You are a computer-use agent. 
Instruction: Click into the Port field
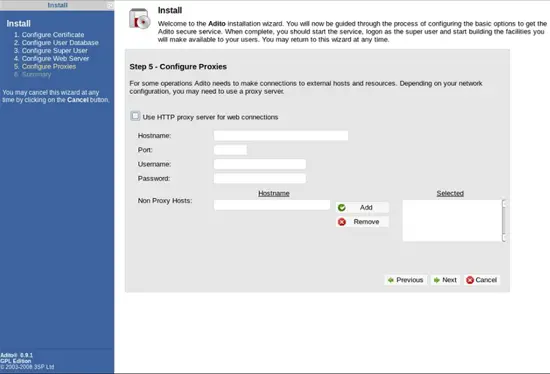[x=230, y=150]
